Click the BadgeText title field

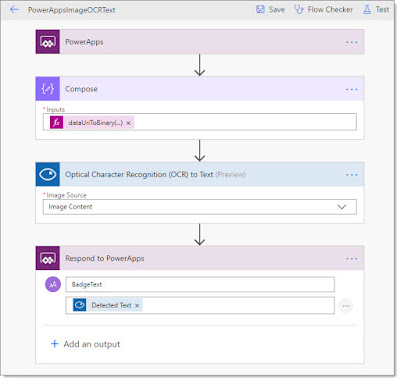(x=200, y=284)
